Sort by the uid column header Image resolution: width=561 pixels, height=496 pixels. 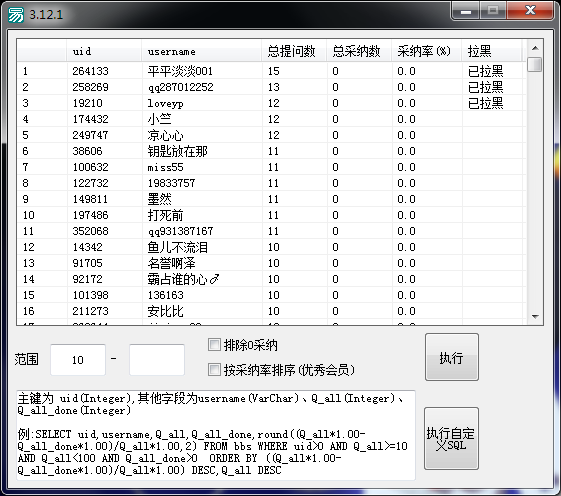(104, 51)
